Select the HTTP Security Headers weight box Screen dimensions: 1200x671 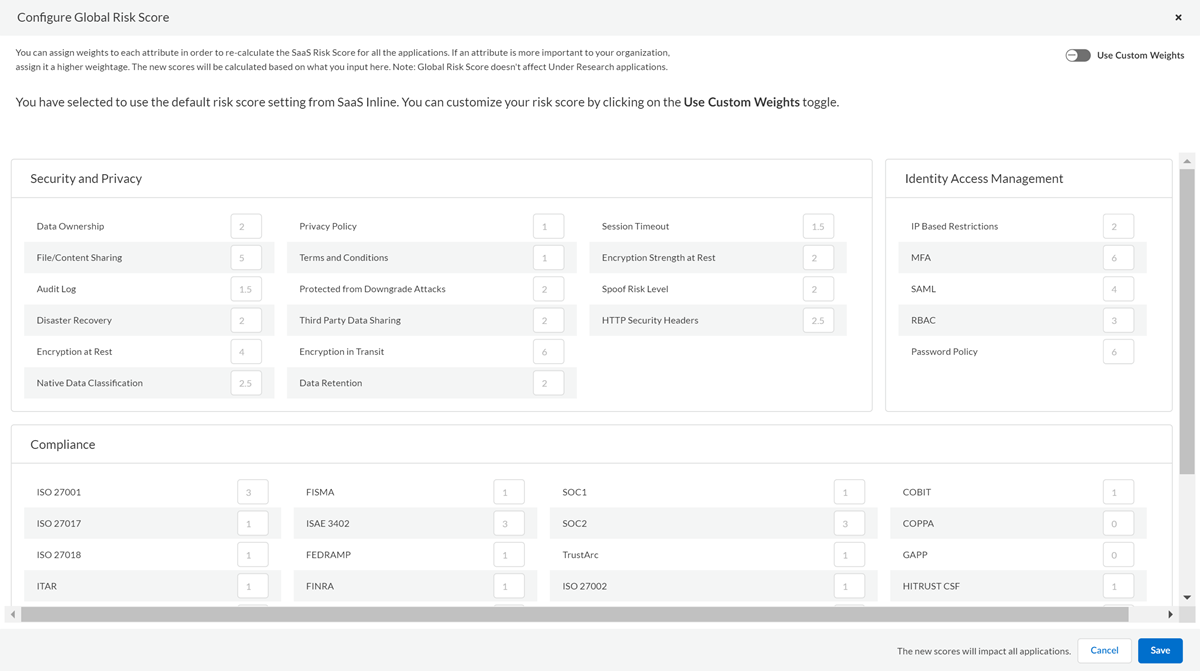coord(818,321)
